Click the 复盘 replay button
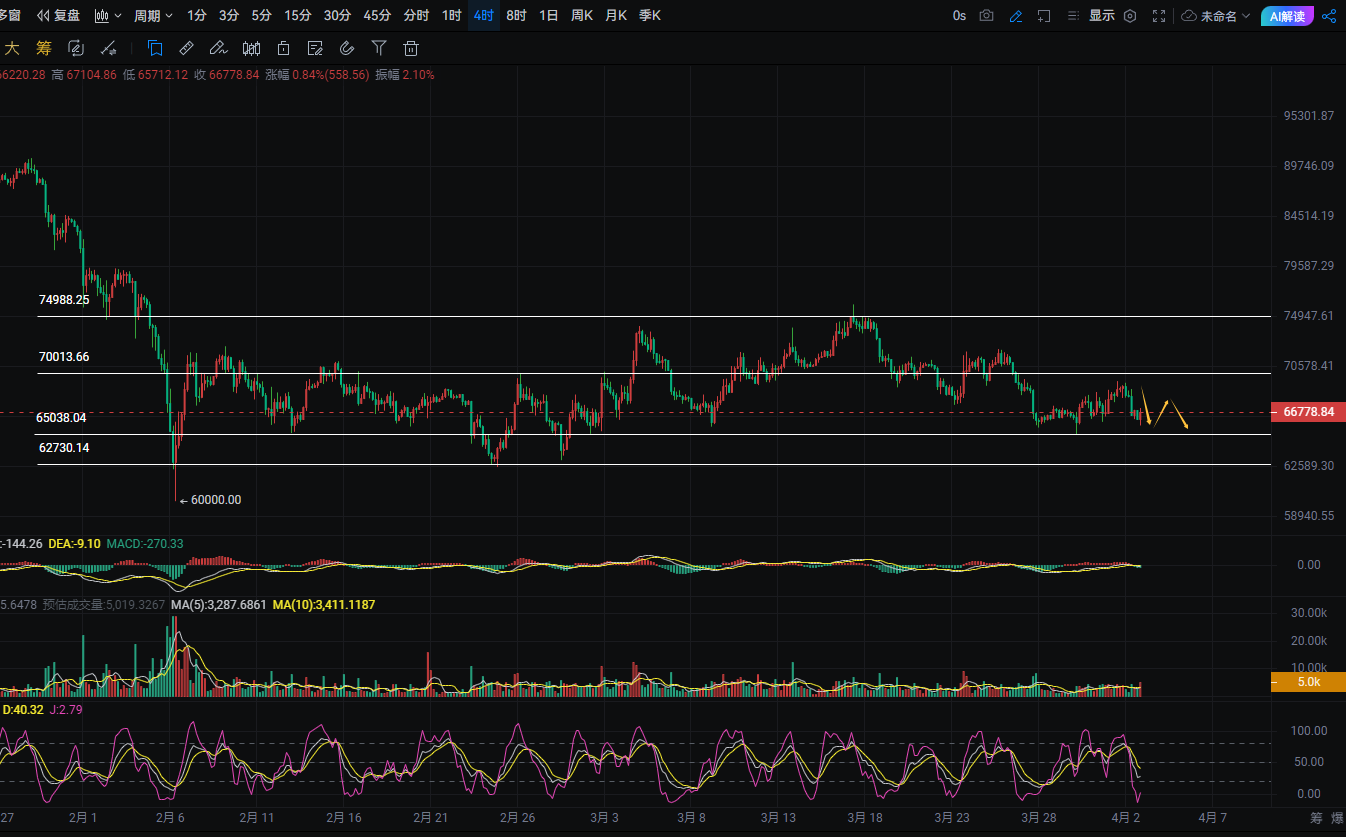Image resolution: width=1346 pixels, height=837 pixels. 58,16
